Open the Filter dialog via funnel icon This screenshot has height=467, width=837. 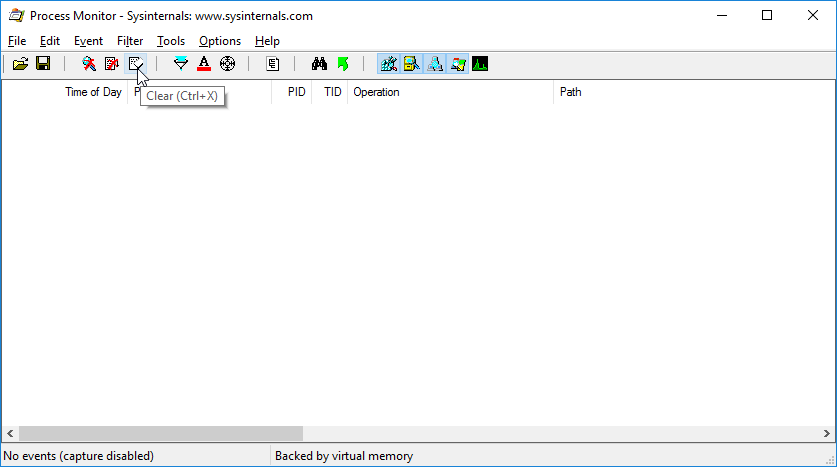coord(181,64)
